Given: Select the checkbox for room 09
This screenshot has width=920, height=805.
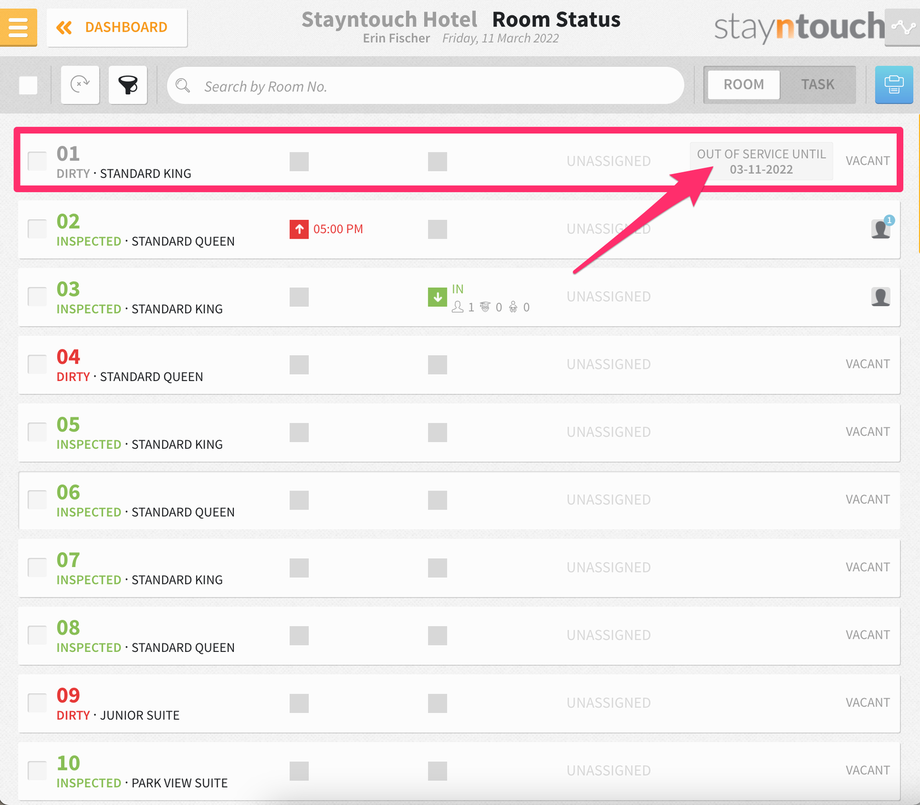Looking at the screenshot, I should click(x=37, y=703).
